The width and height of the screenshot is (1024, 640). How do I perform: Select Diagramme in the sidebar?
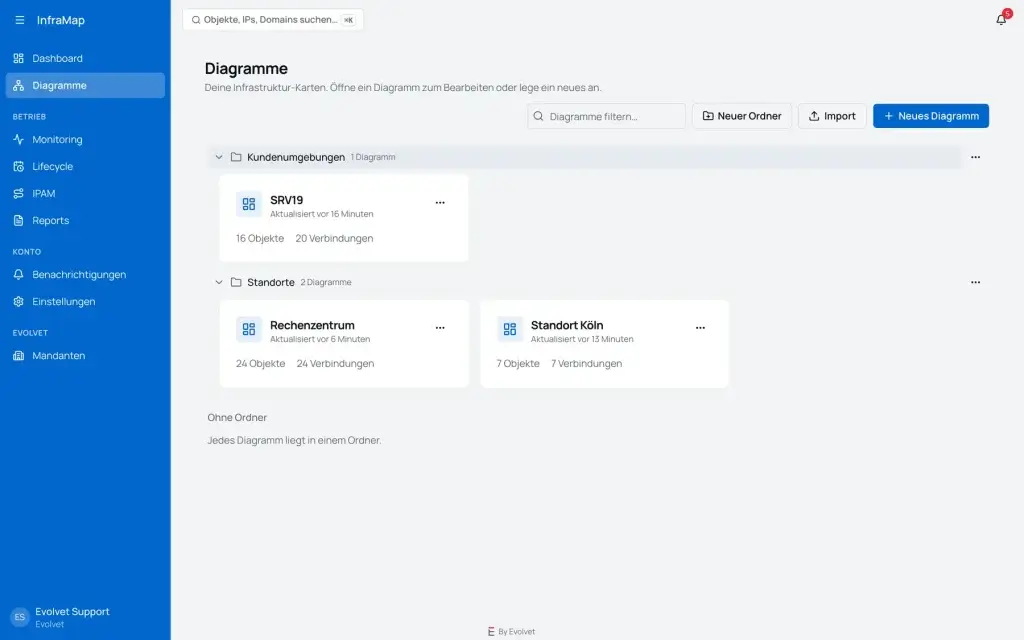tap(85, 86)
